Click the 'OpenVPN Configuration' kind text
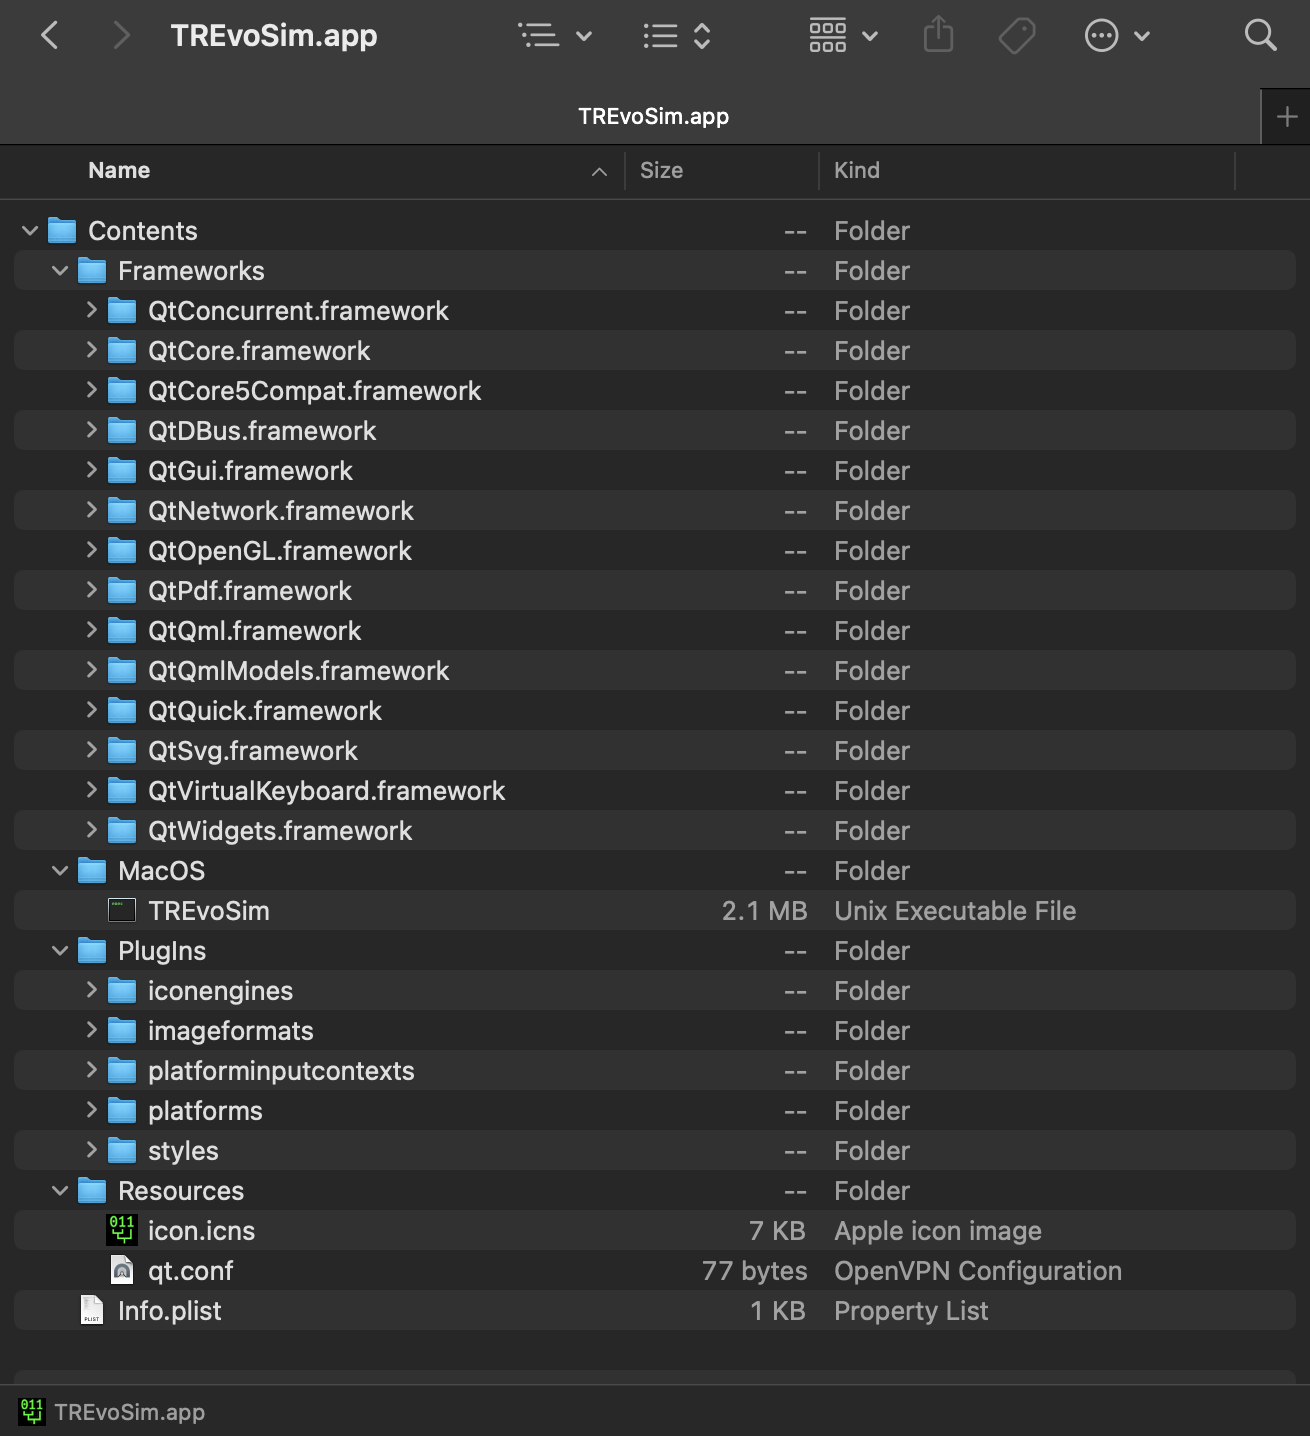The width and height of the screenshot is (1310, 1436). [978, 1271]
